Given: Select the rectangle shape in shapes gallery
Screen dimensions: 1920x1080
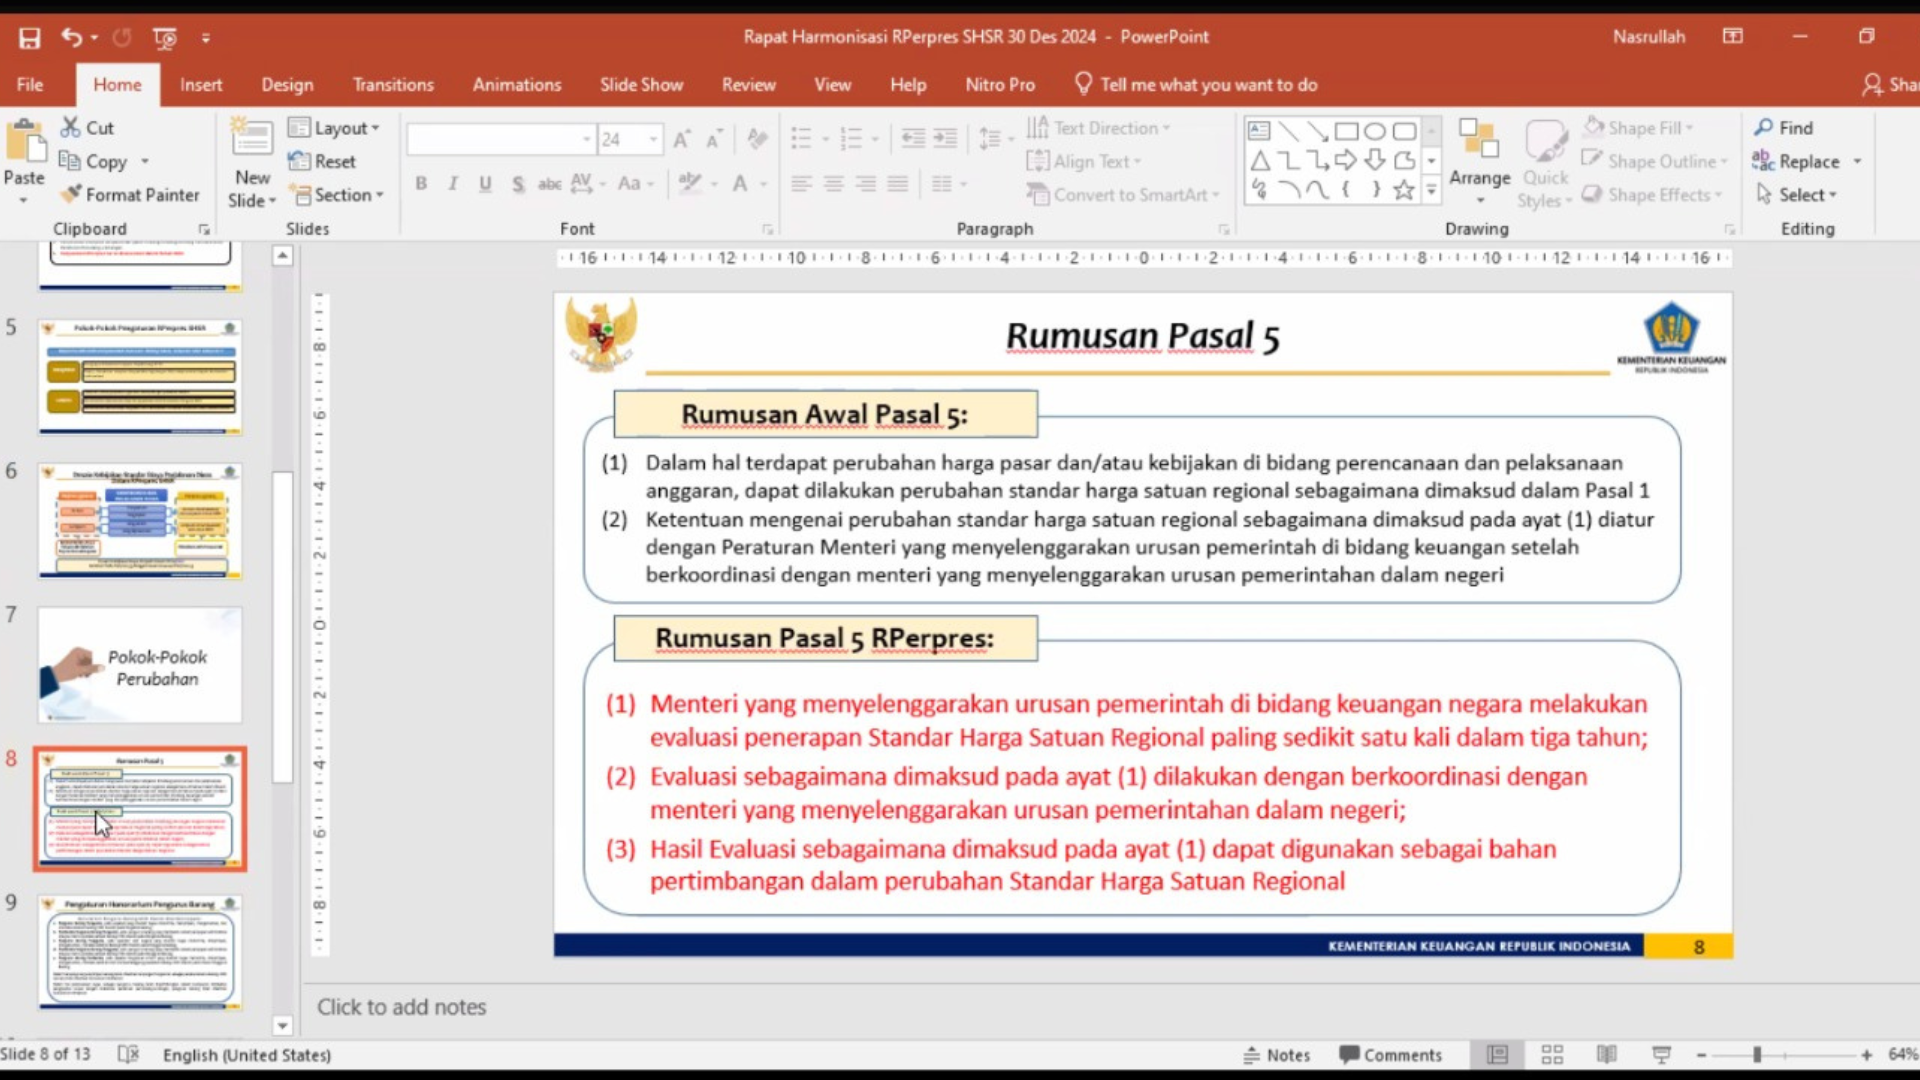Looking at the screenshot, I should point(1346,131).
